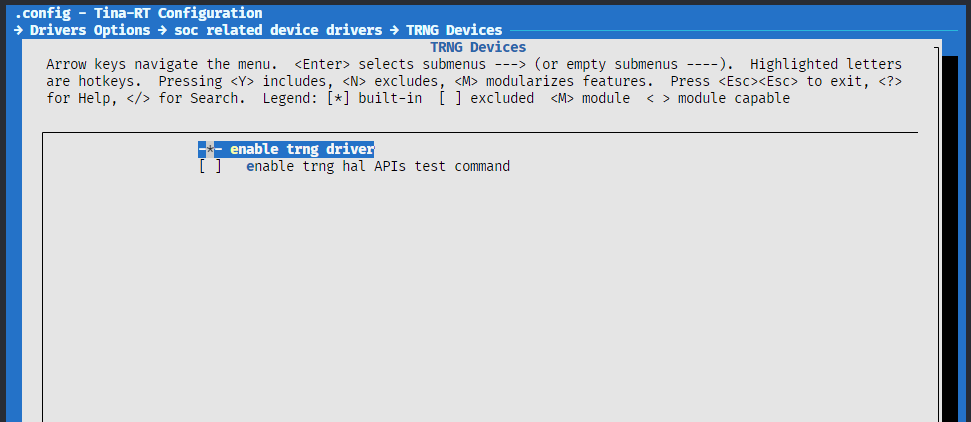The height and width of the screenshot is (422, 971).
Task: Click the <M> module legend symbol
Action: (562, 98)
